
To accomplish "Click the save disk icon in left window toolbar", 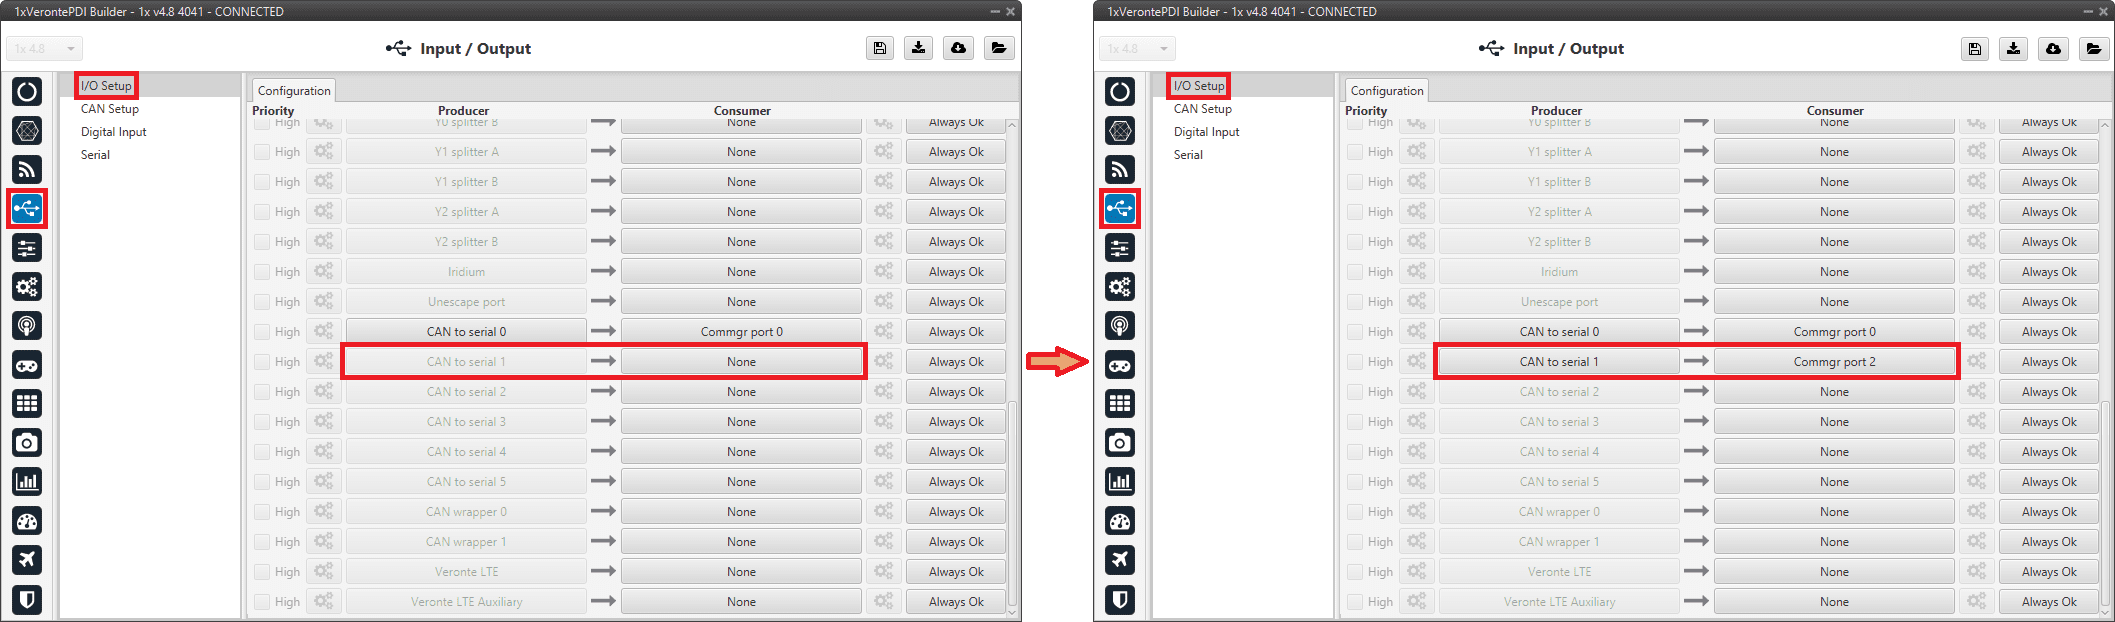I will pos(880,48).
